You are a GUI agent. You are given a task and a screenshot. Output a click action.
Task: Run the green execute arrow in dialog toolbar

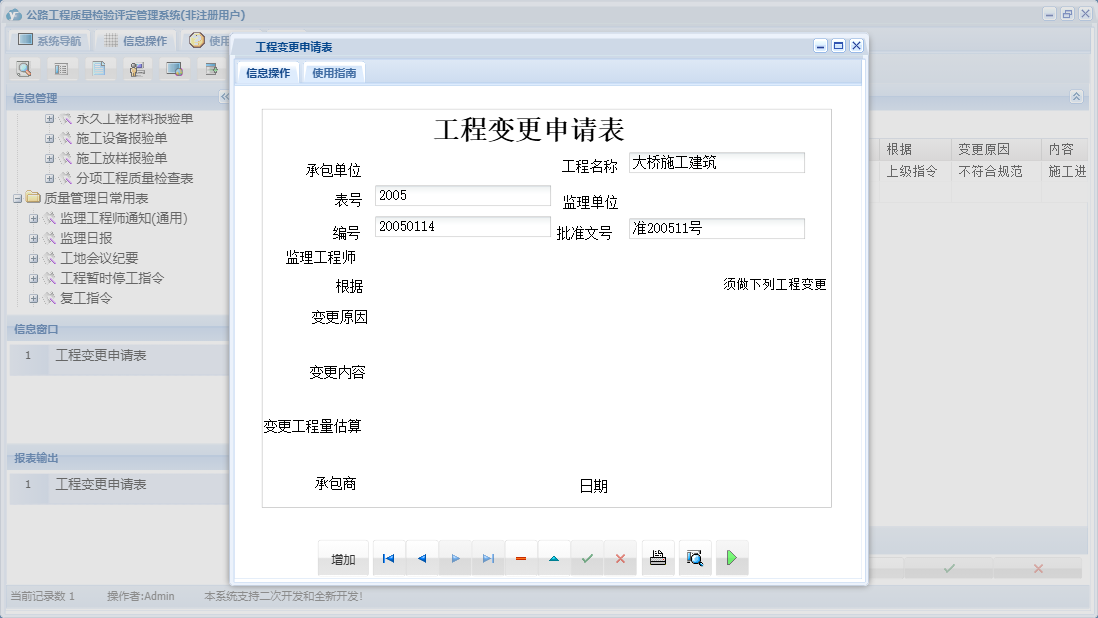coord(731,558)
